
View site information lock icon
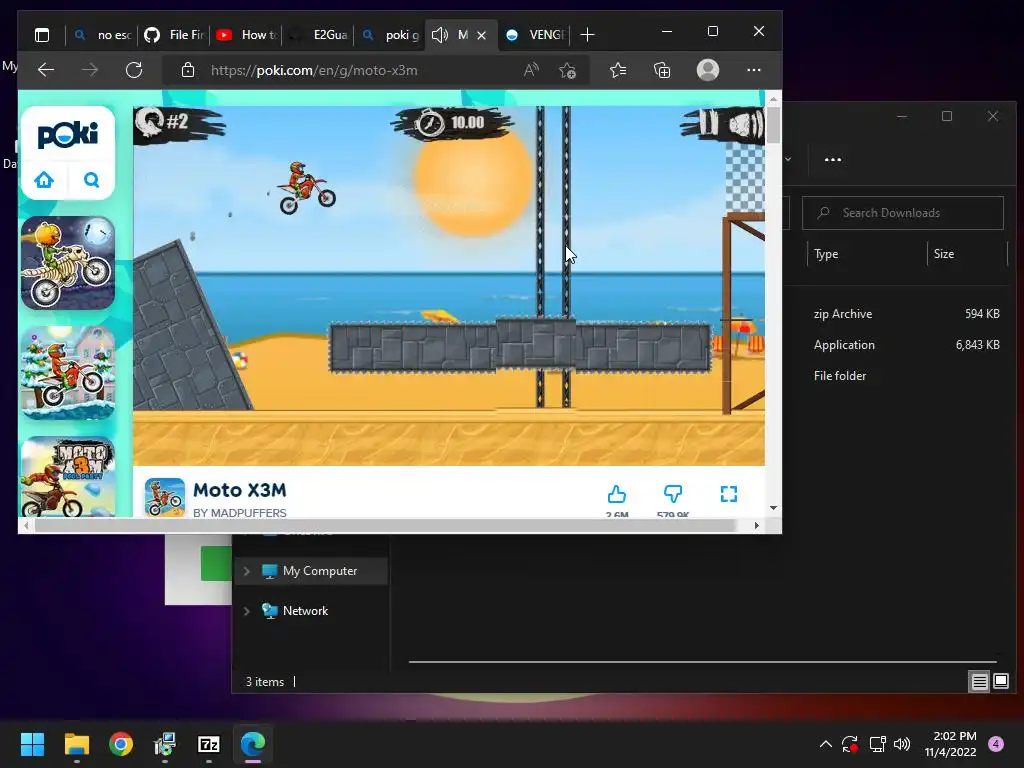tap(187, 70)
